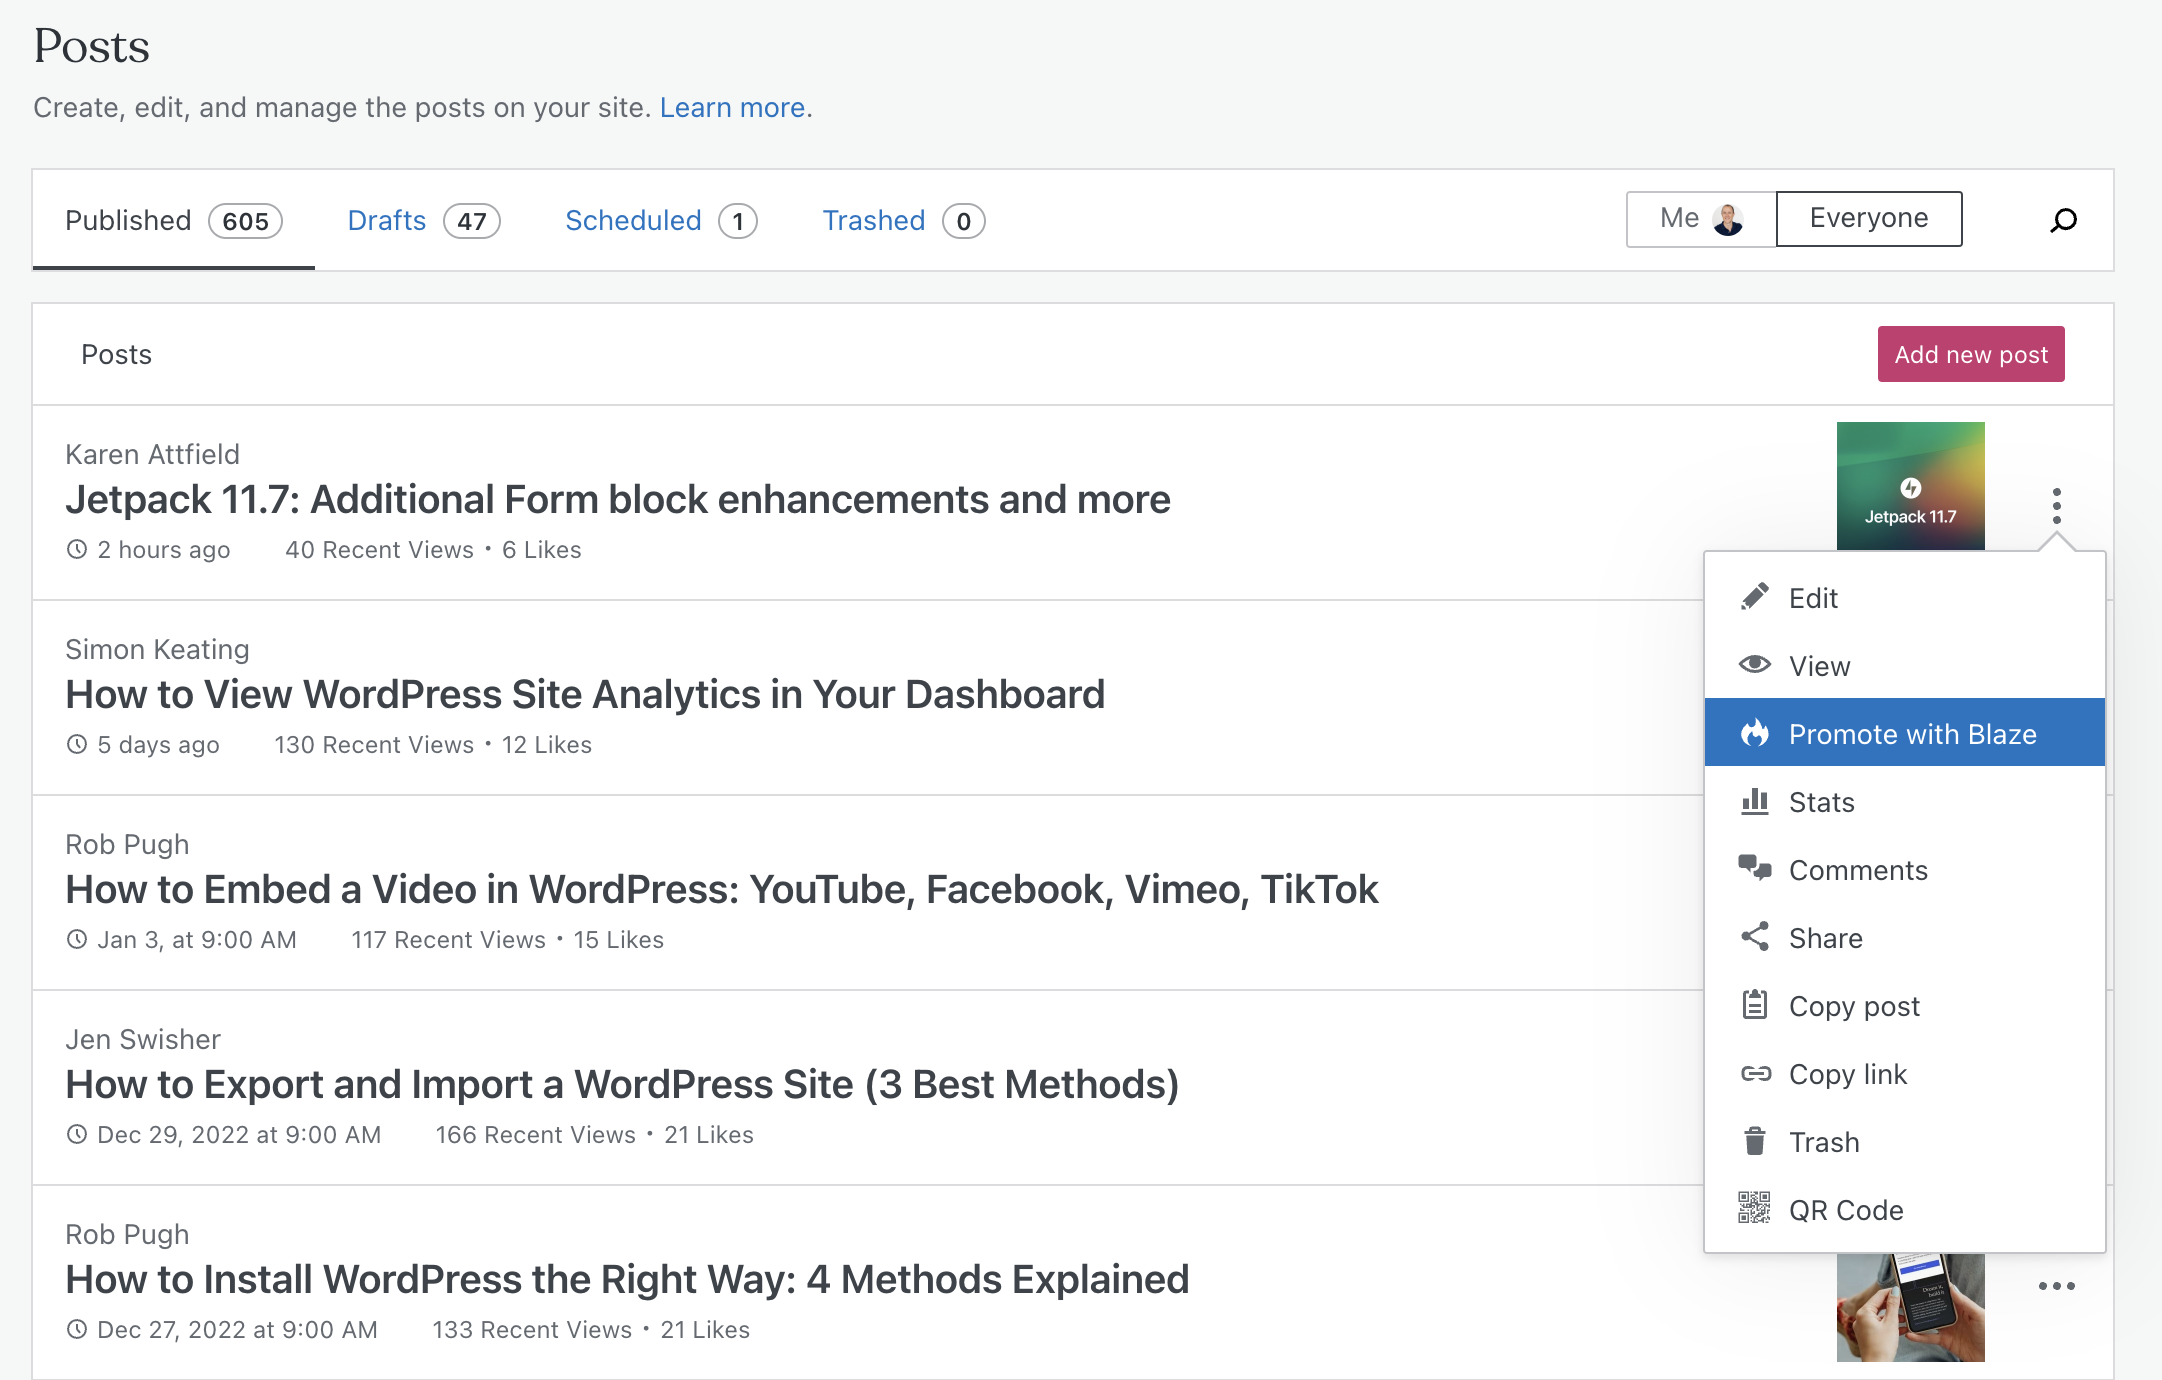2162x1380 pixels.
Task: Click the Add new post button
Action: click(1971, 354)
